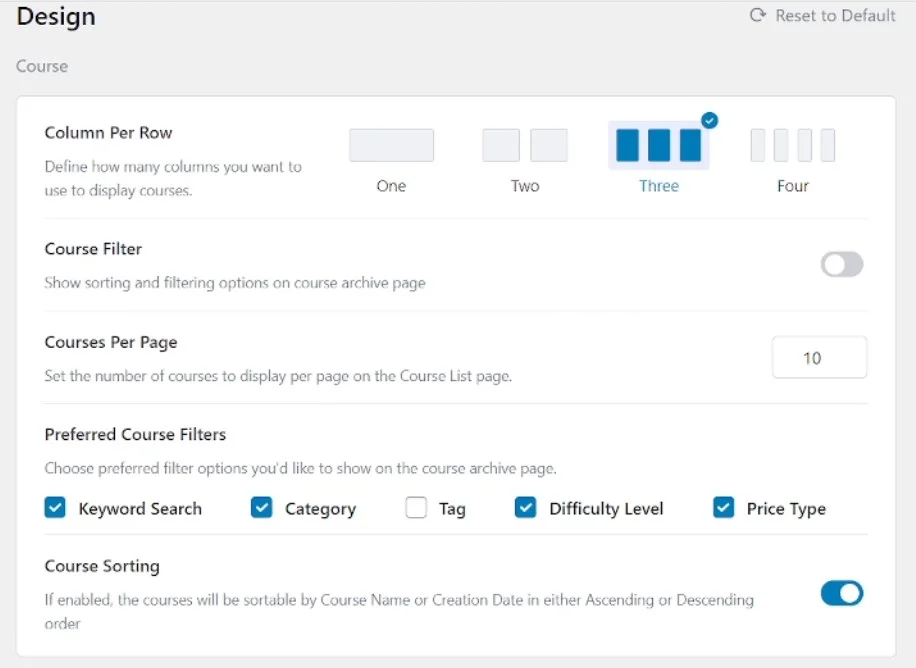Enable the Course Filter toggle
Image resolution: width=916 pixels, height=668 pixels.
coord(842,264)
